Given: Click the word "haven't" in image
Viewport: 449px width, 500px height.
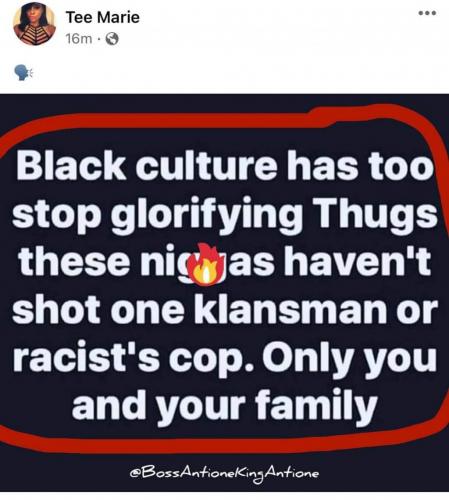Looking at the screenshot, I should [x=357, y=261].
